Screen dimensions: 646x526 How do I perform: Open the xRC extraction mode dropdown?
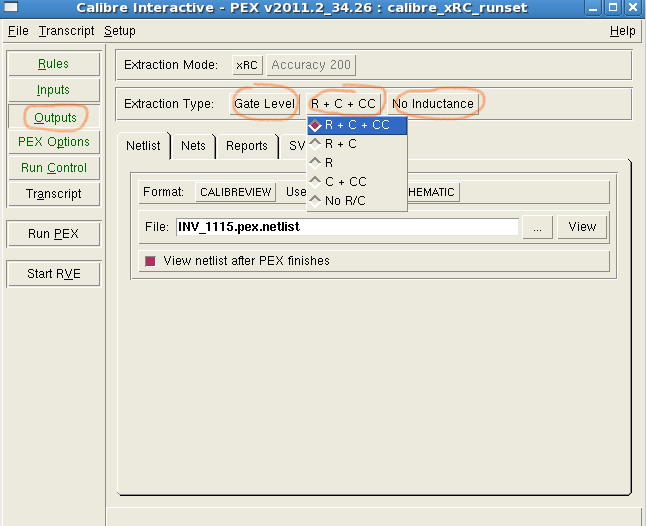(247, 65)
